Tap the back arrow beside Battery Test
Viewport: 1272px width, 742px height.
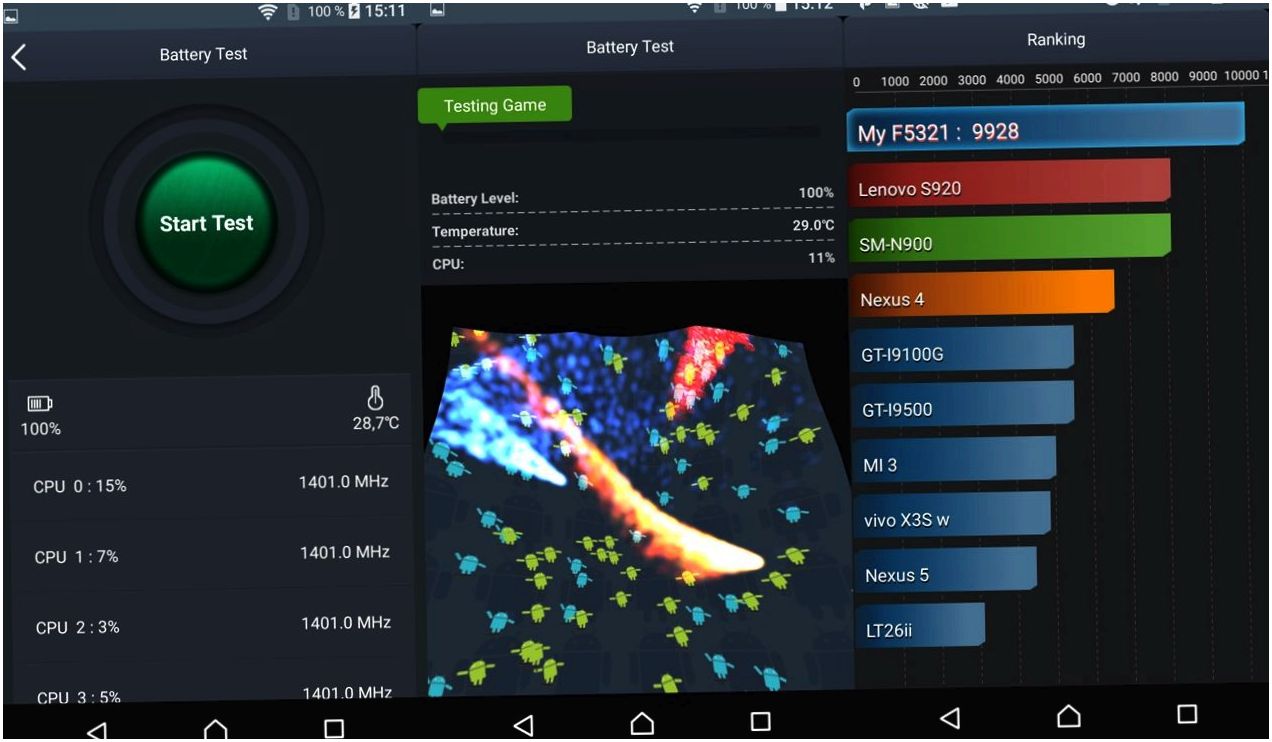[17, 57]
